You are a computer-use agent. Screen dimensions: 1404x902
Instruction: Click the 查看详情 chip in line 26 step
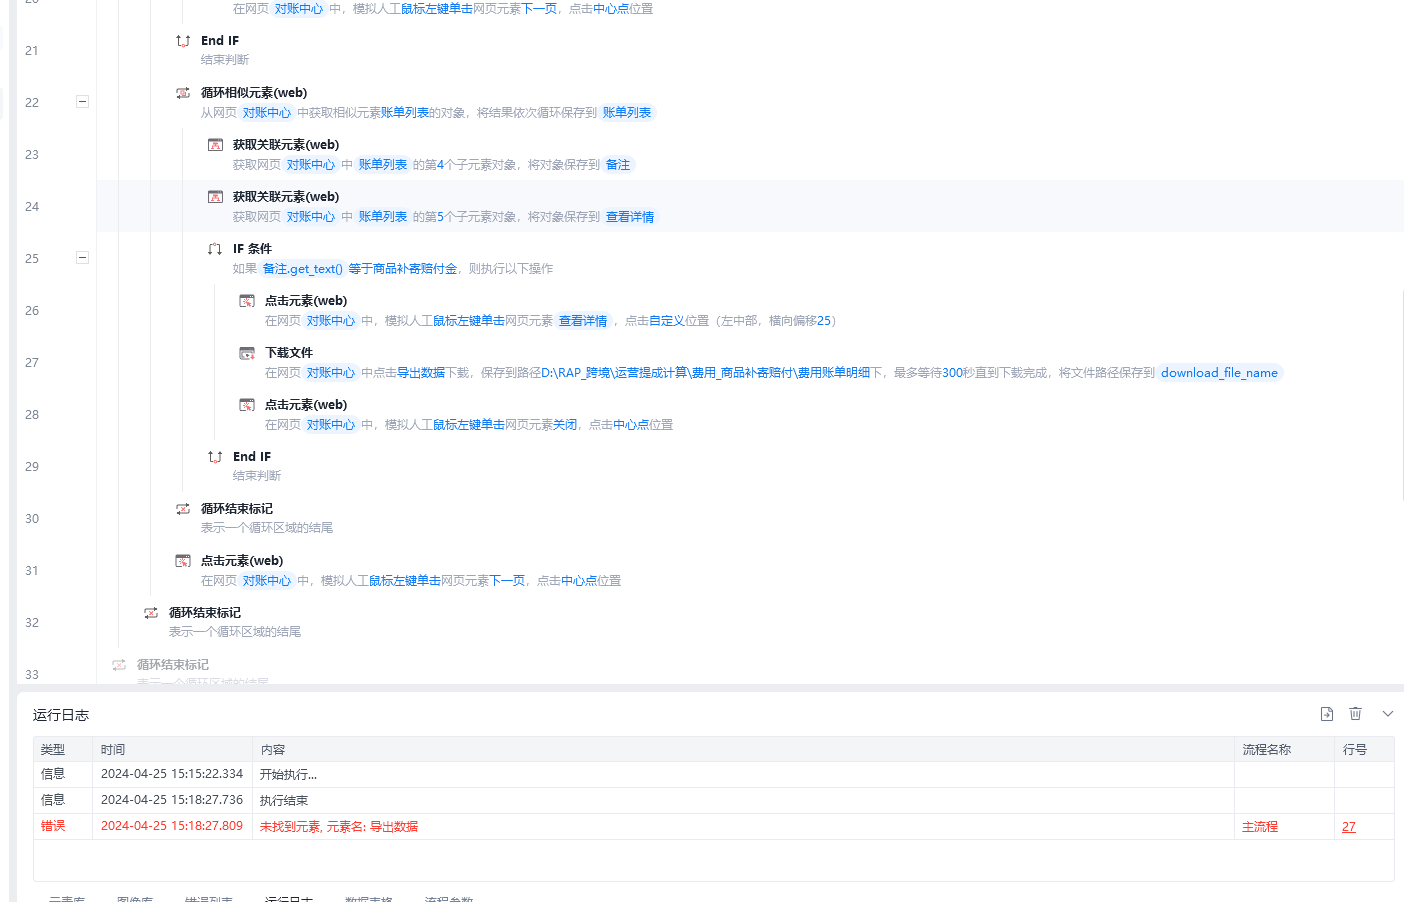[x=583, y=321]
